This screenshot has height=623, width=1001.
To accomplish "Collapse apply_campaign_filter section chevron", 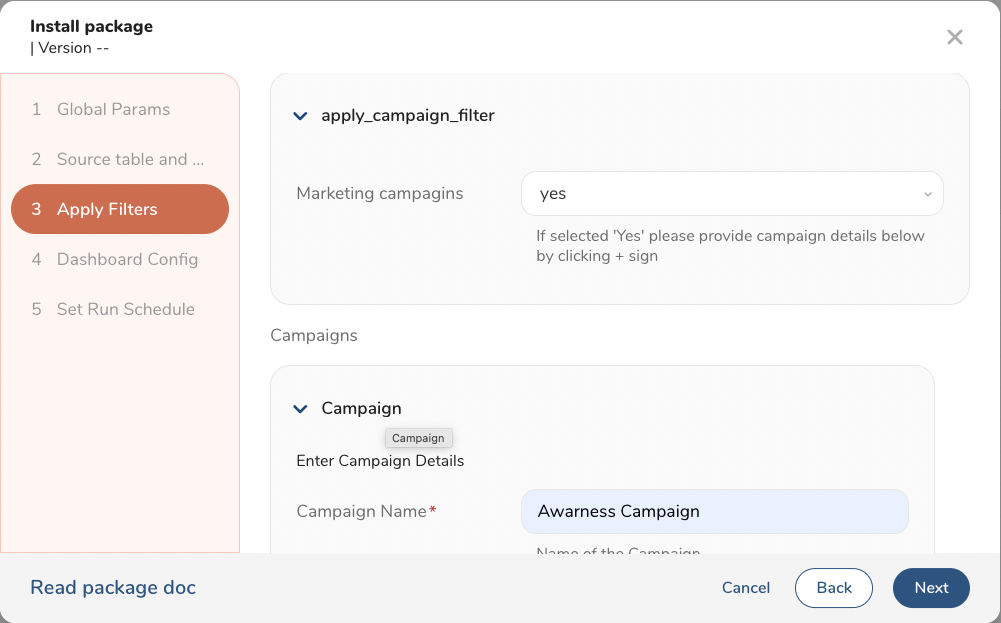I will [x=300, y=116].
